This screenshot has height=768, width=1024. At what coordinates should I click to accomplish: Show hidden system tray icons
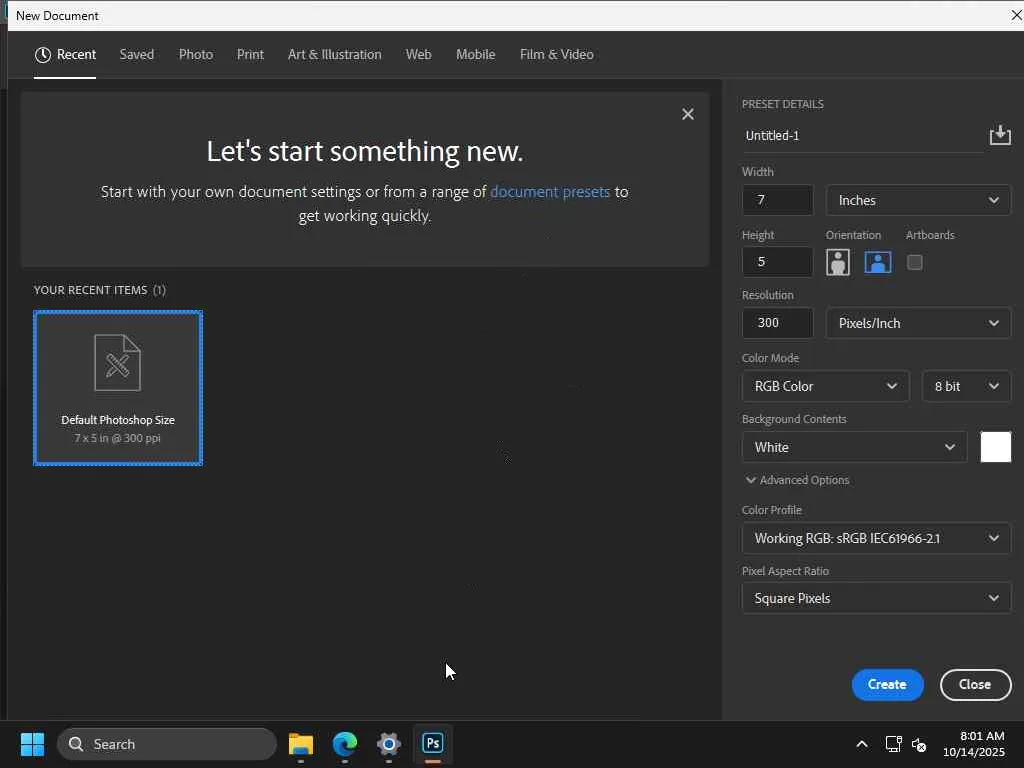861,744
